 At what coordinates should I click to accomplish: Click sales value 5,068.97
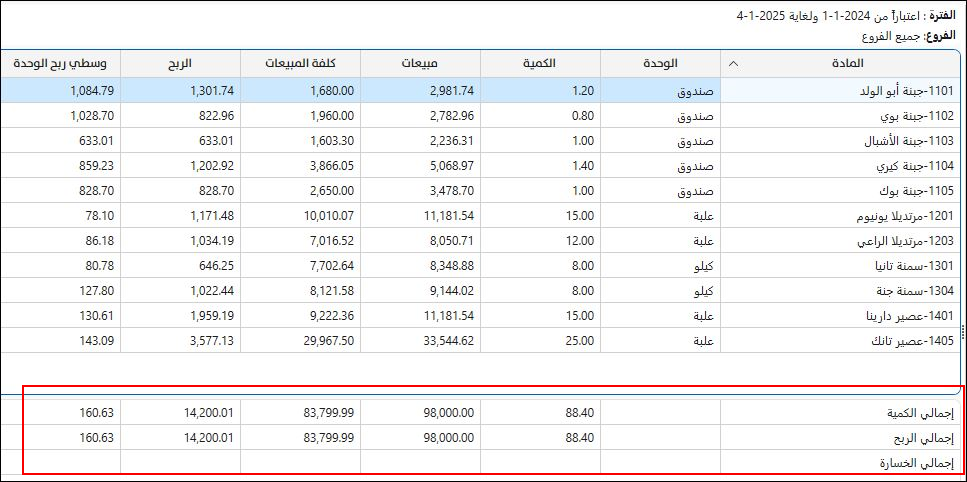click(452, 166)
